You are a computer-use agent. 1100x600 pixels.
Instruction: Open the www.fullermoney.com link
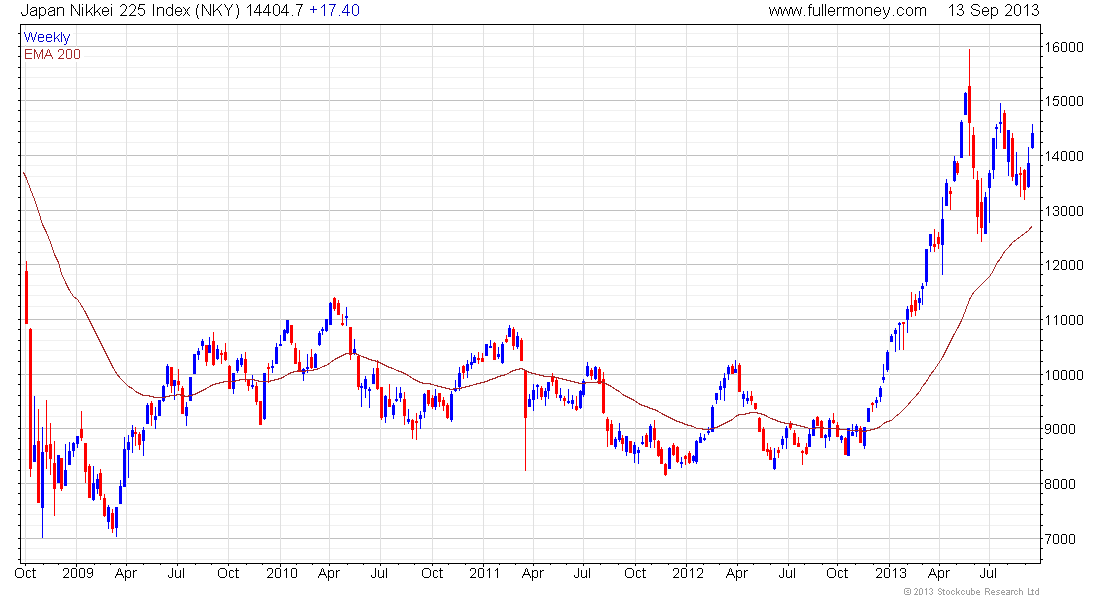(847, 11)
